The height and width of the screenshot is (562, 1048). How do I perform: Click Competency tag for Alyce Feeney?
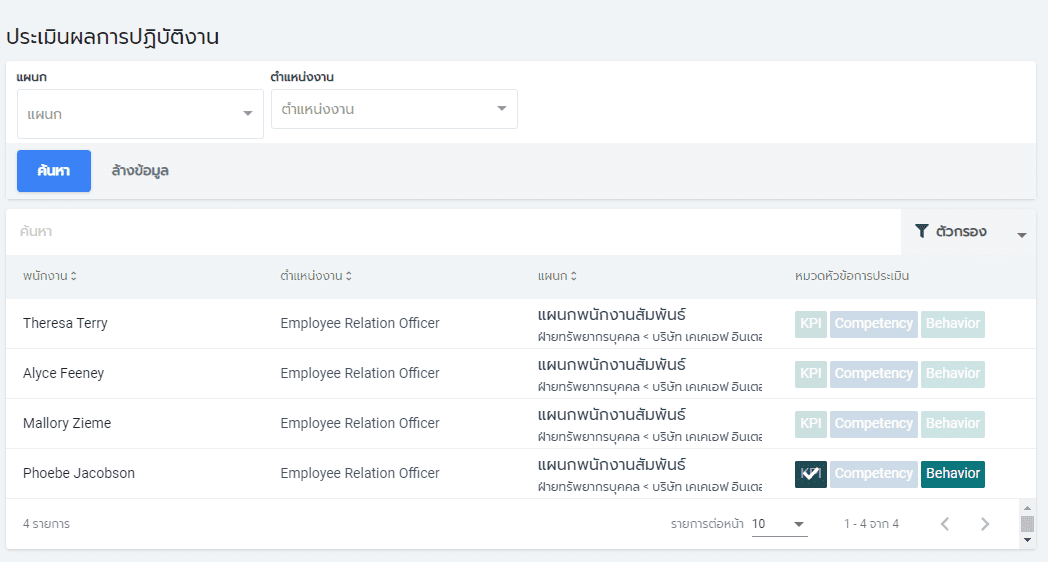coord(874,374)
